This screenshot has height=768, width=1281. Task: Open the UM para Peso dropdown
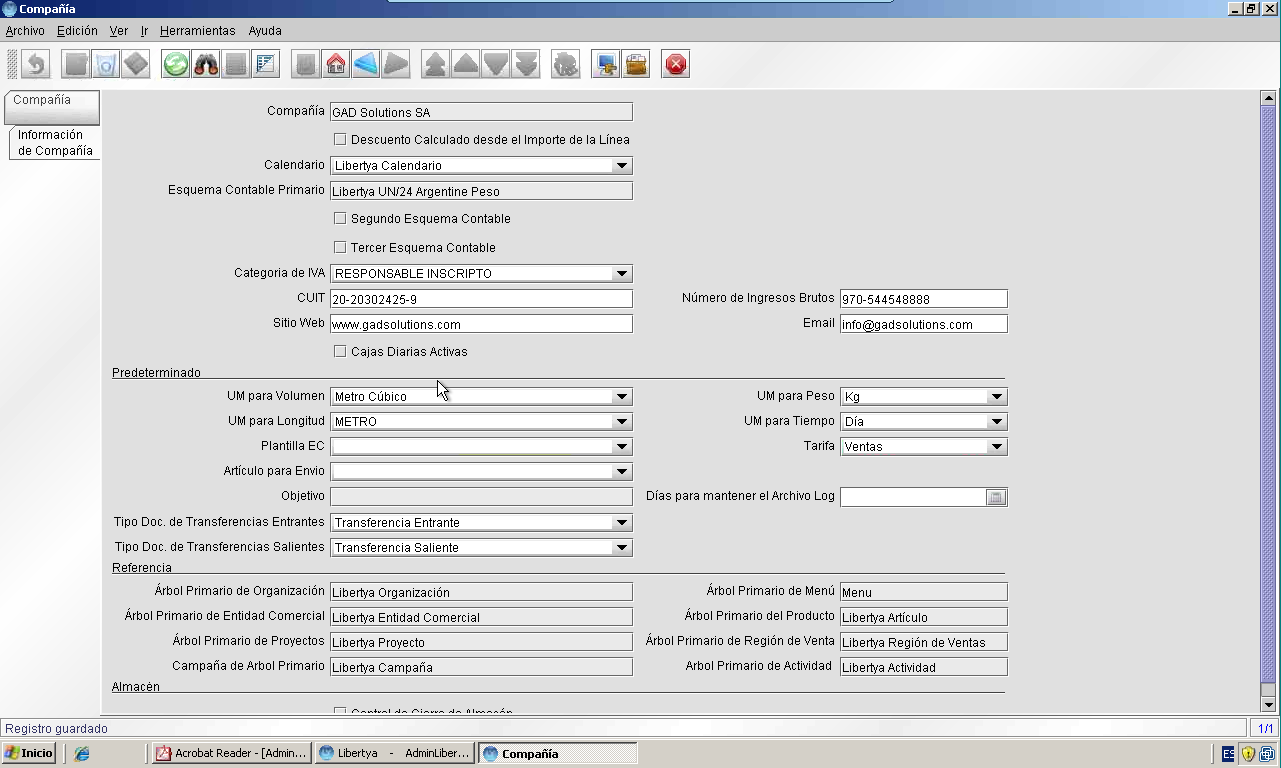[996, 397]
